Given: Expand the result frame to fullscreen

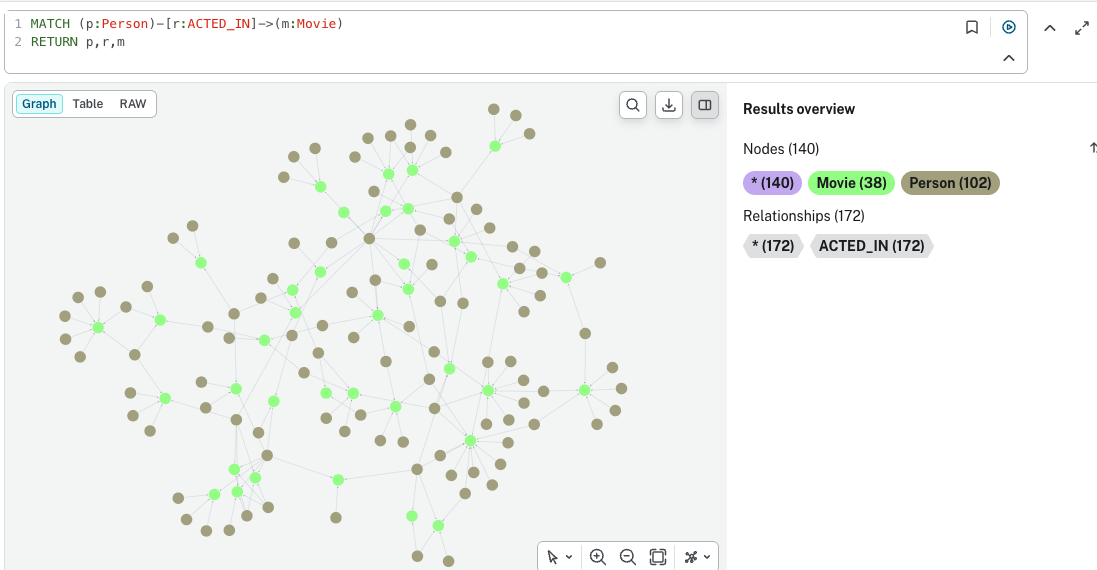Looking at the screenshot, I should 1082,28.
